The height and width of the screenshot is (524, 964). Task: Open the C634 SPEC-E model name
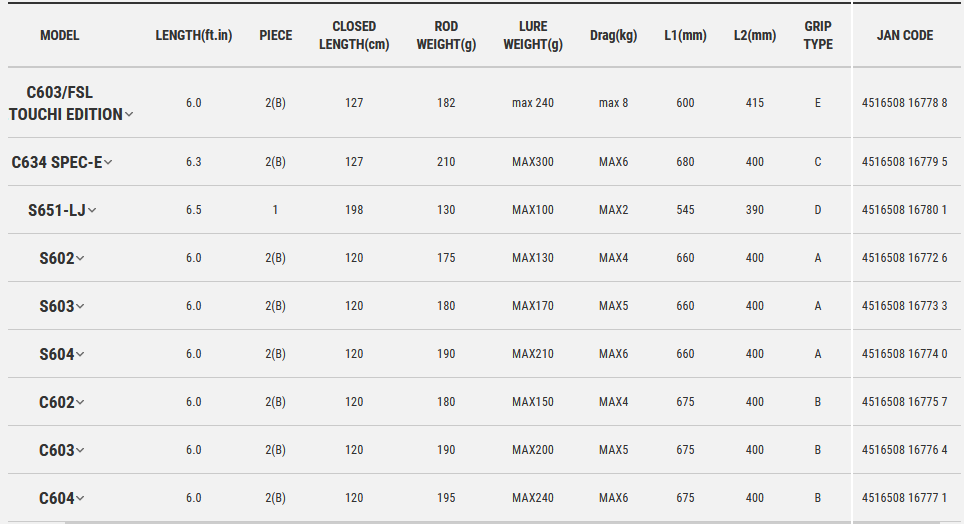tap(57, 162)
